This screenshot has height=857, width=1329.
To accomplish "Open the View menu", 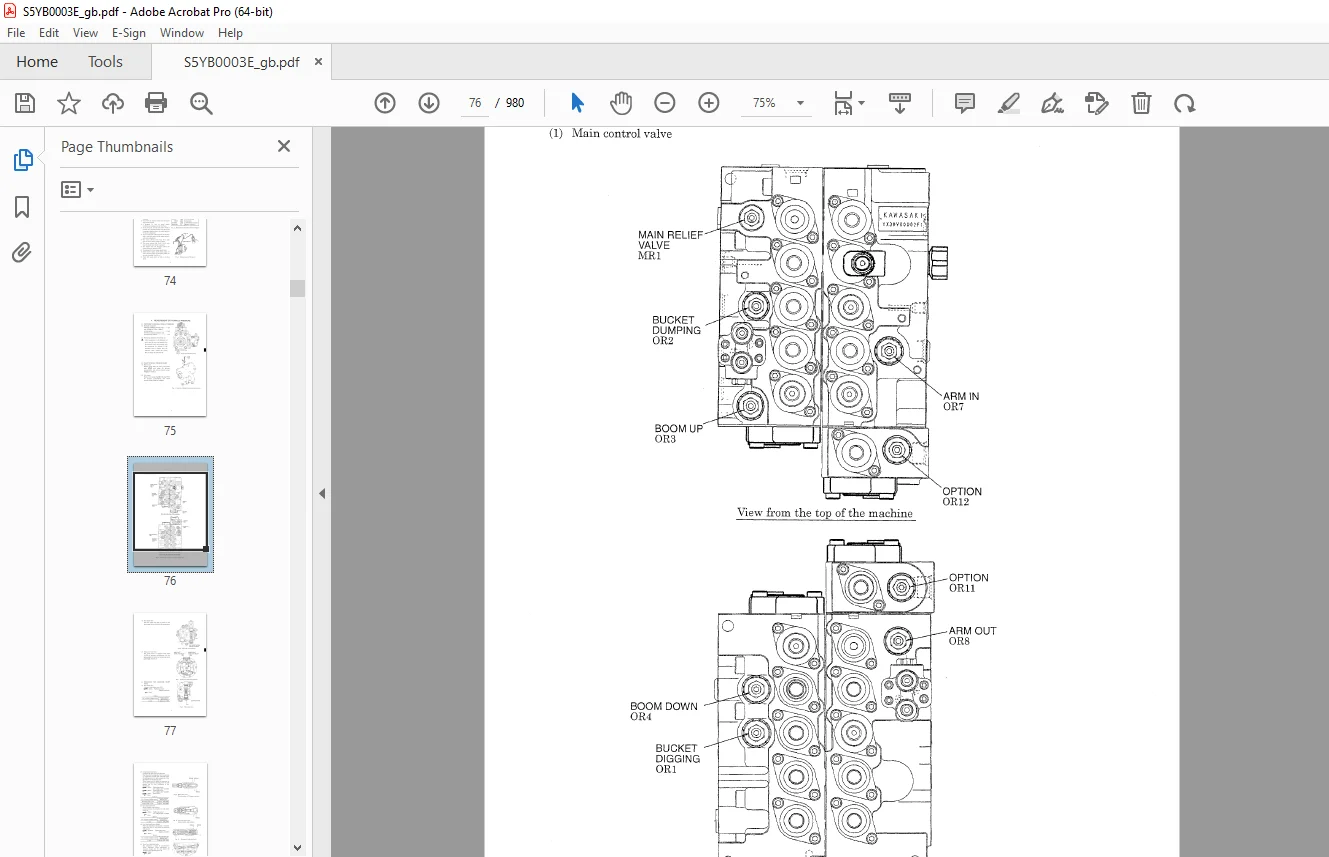I will (85, 33).
